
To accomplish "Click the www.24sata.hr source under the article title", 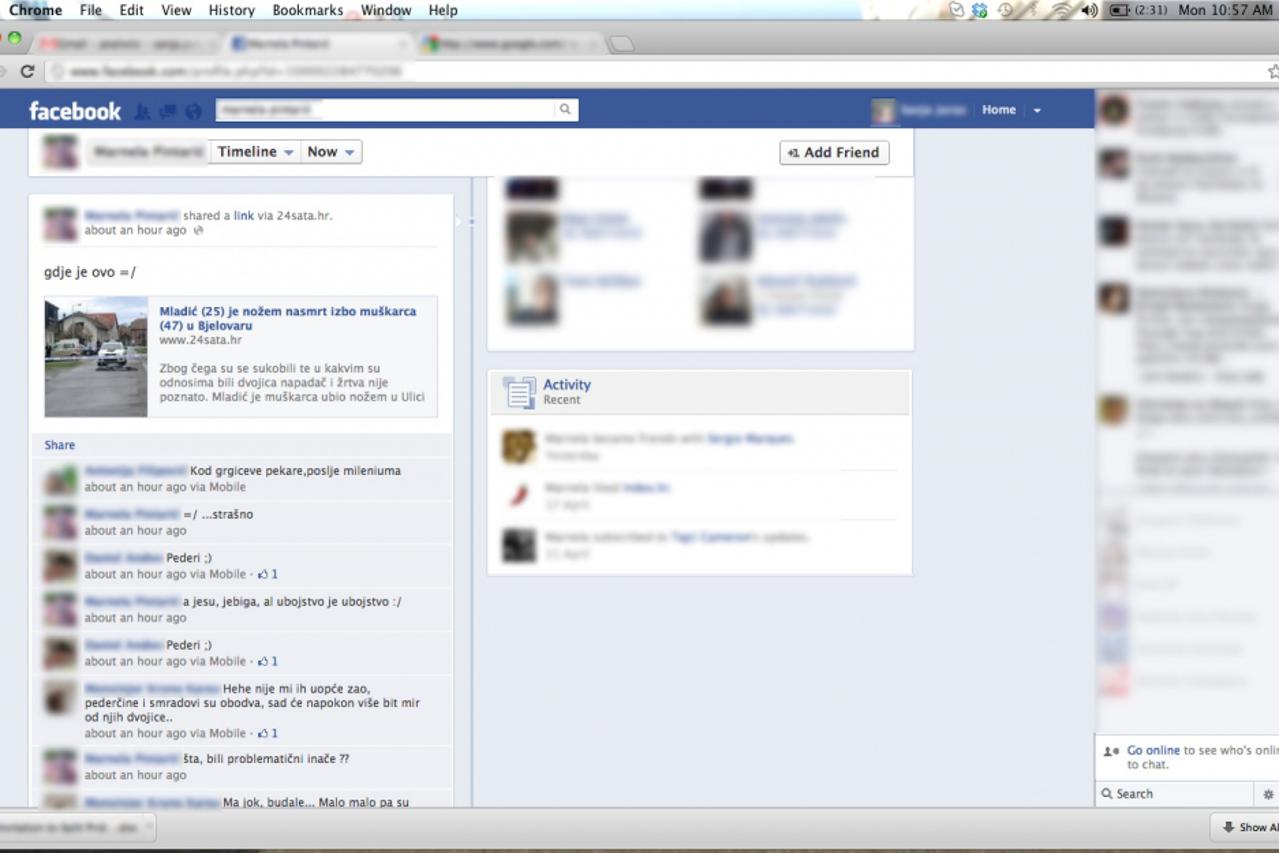I will tap(200, 340).
